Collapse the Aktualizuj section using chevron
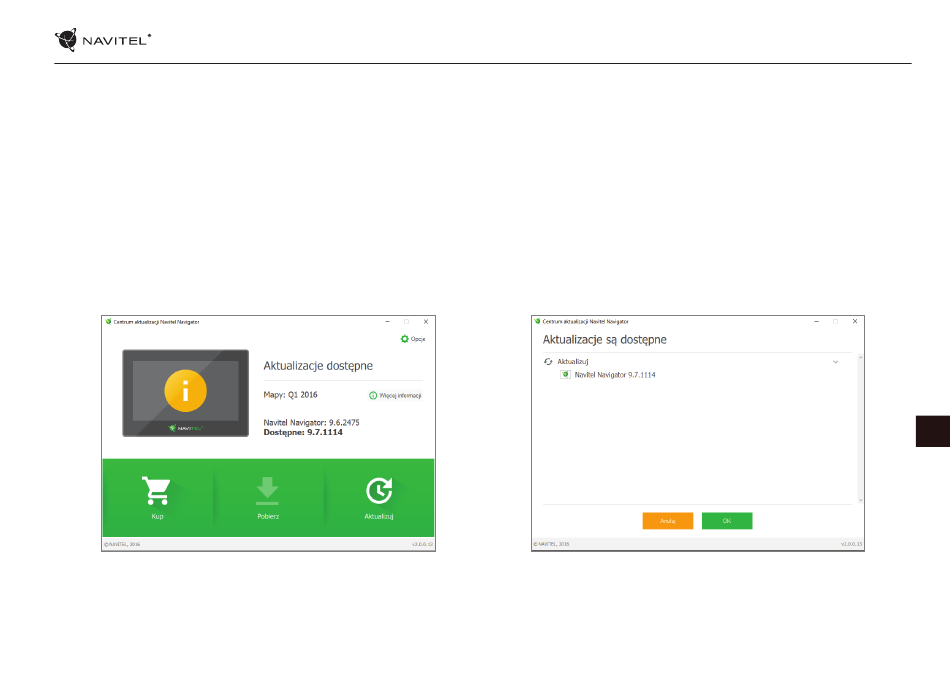 tap(835, 362)
